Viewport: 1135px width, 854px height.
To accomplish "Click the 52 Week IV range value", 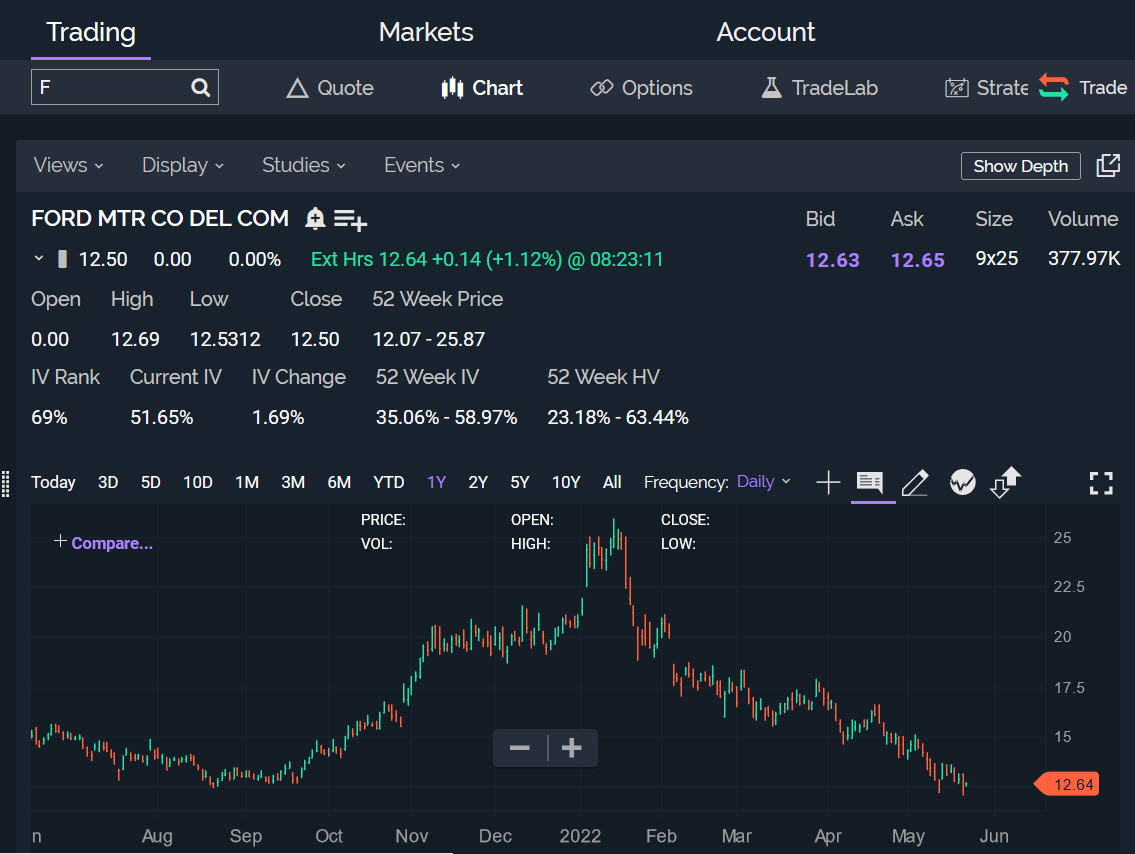I will pos(446,418).
